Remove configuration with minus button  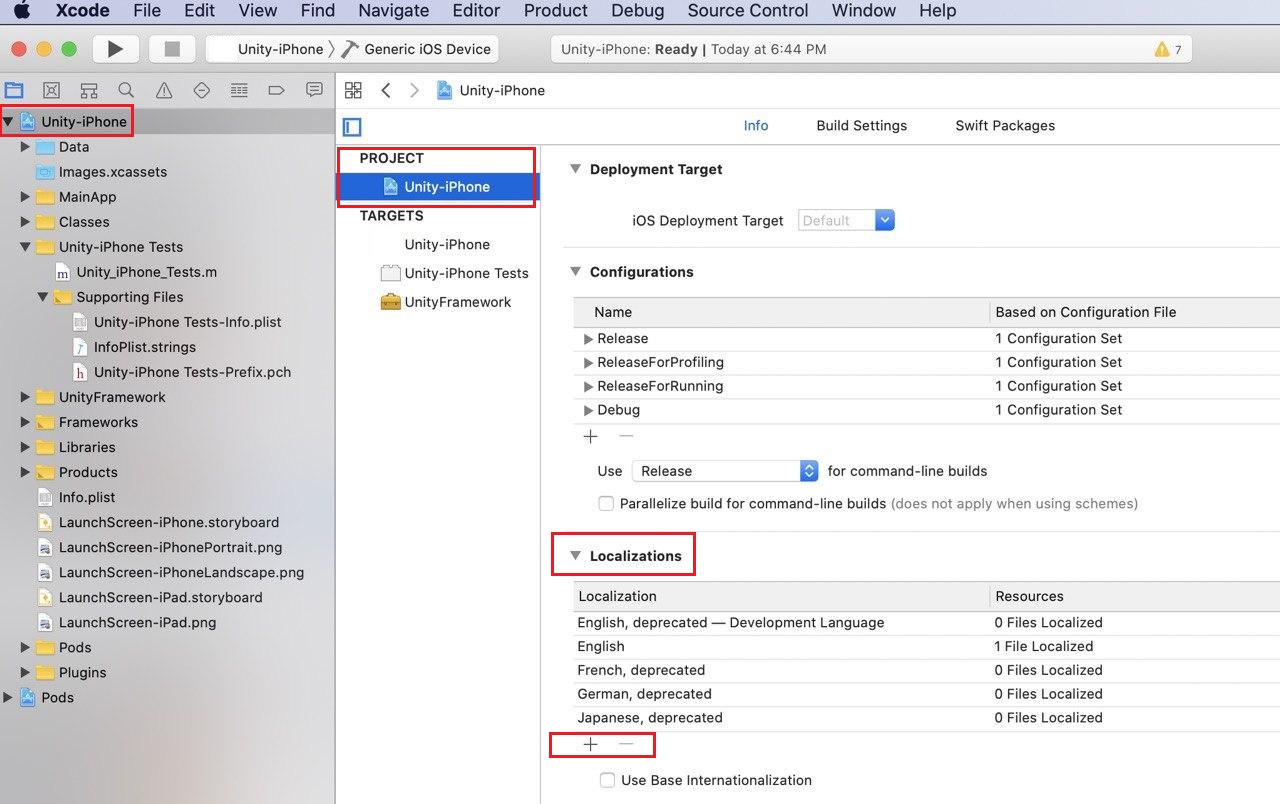(x=626, y=436)
